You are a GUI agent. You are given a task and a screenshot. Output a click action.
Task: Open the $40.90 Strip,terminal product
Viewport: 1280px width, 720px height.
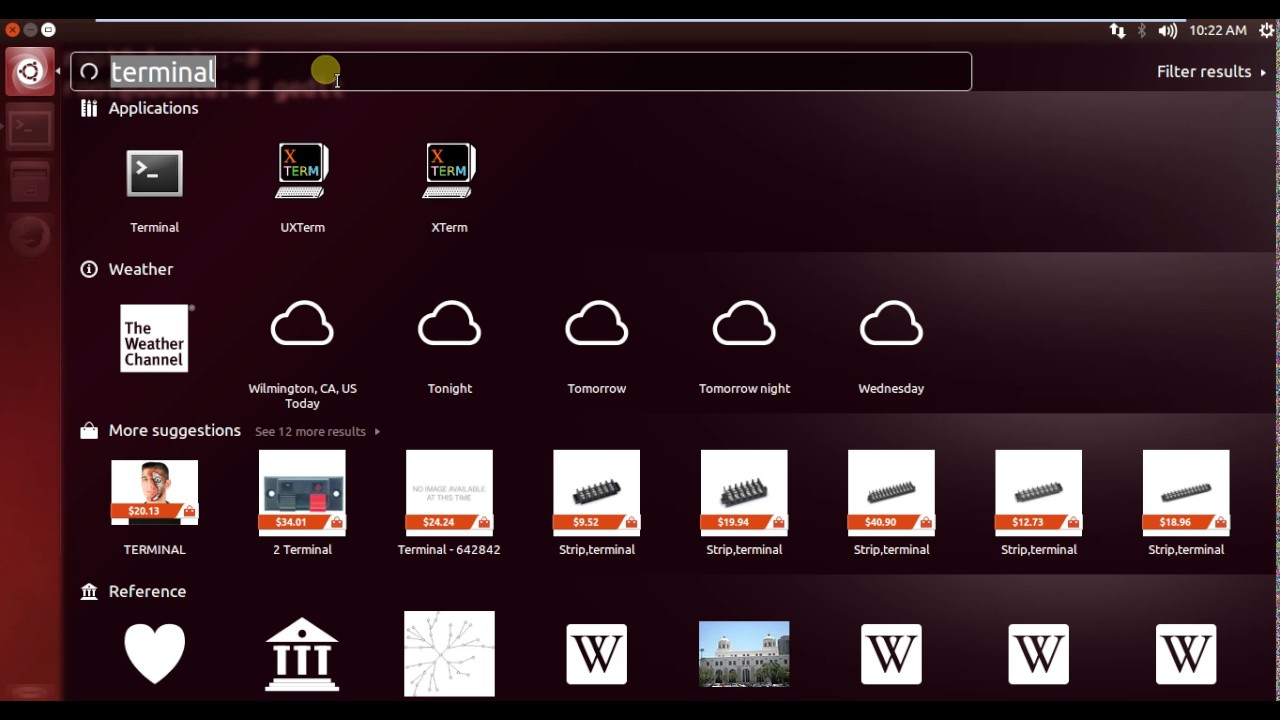coord(891,491)
